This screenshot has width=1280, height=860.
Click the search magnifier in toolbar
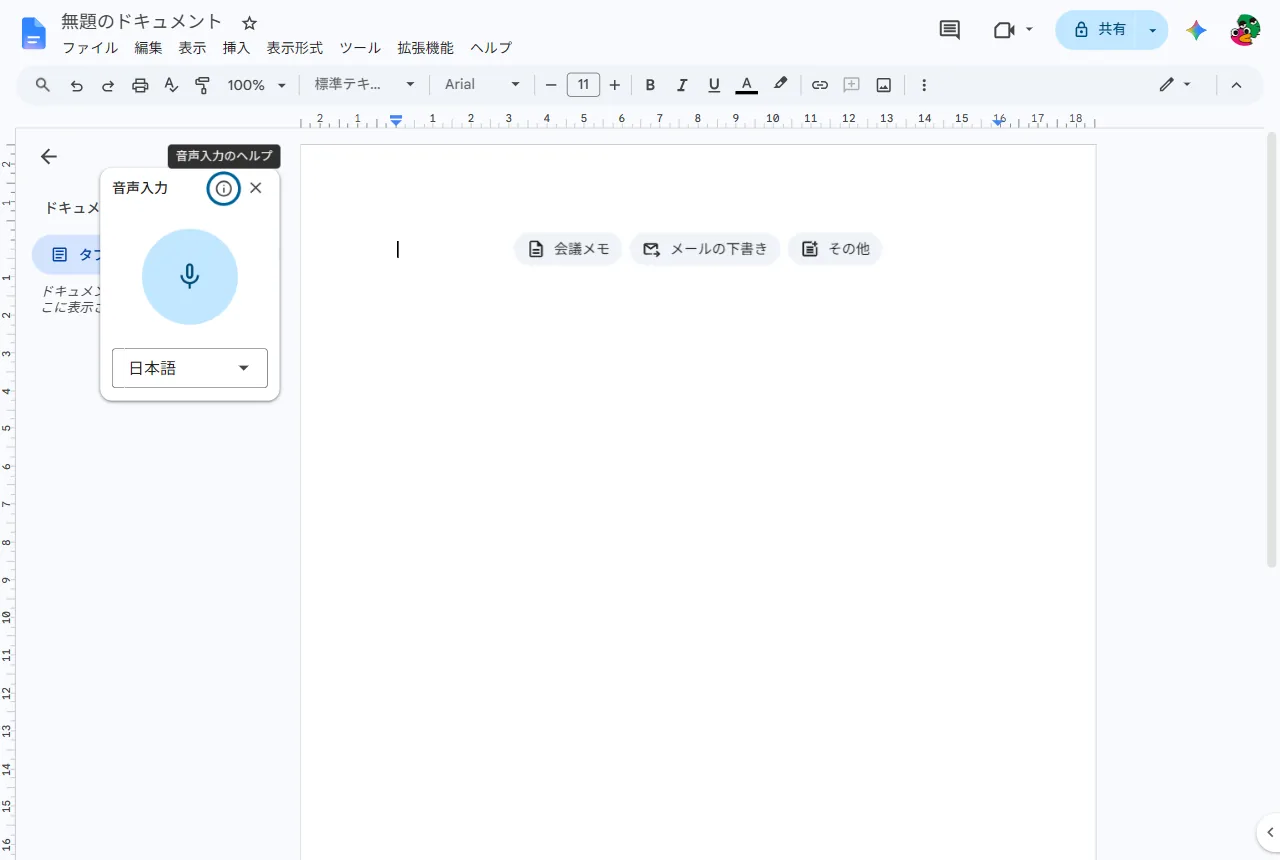click(x=43, y=85)
